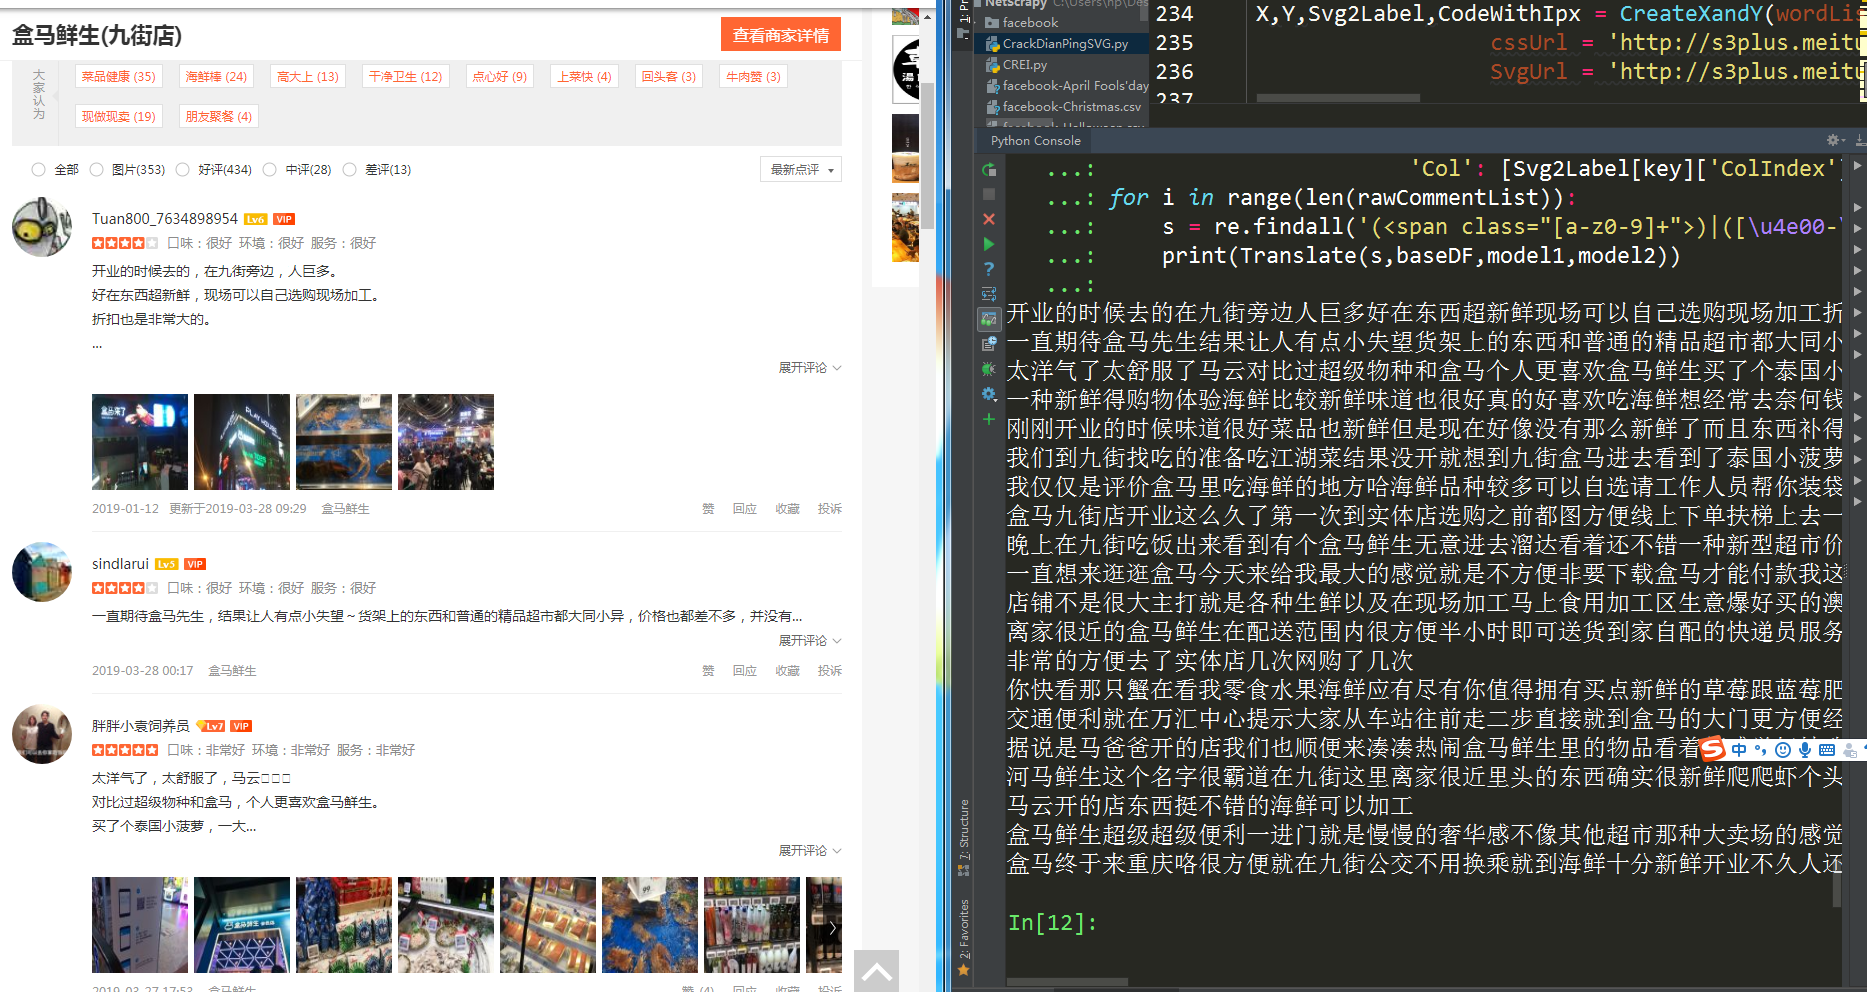Open the 最新点评 sort dropdown

coord(801,170)
